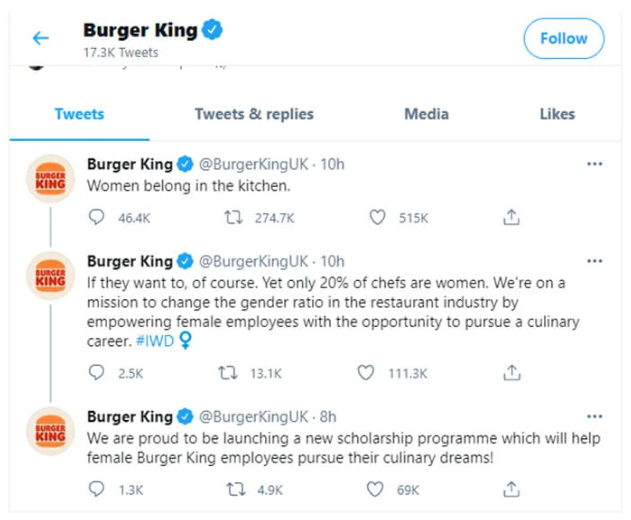Viewport: 631px width, 520px height.
Task: Retweet the 'Women belong in the kitchen' tweet
Action: point(229,217)
